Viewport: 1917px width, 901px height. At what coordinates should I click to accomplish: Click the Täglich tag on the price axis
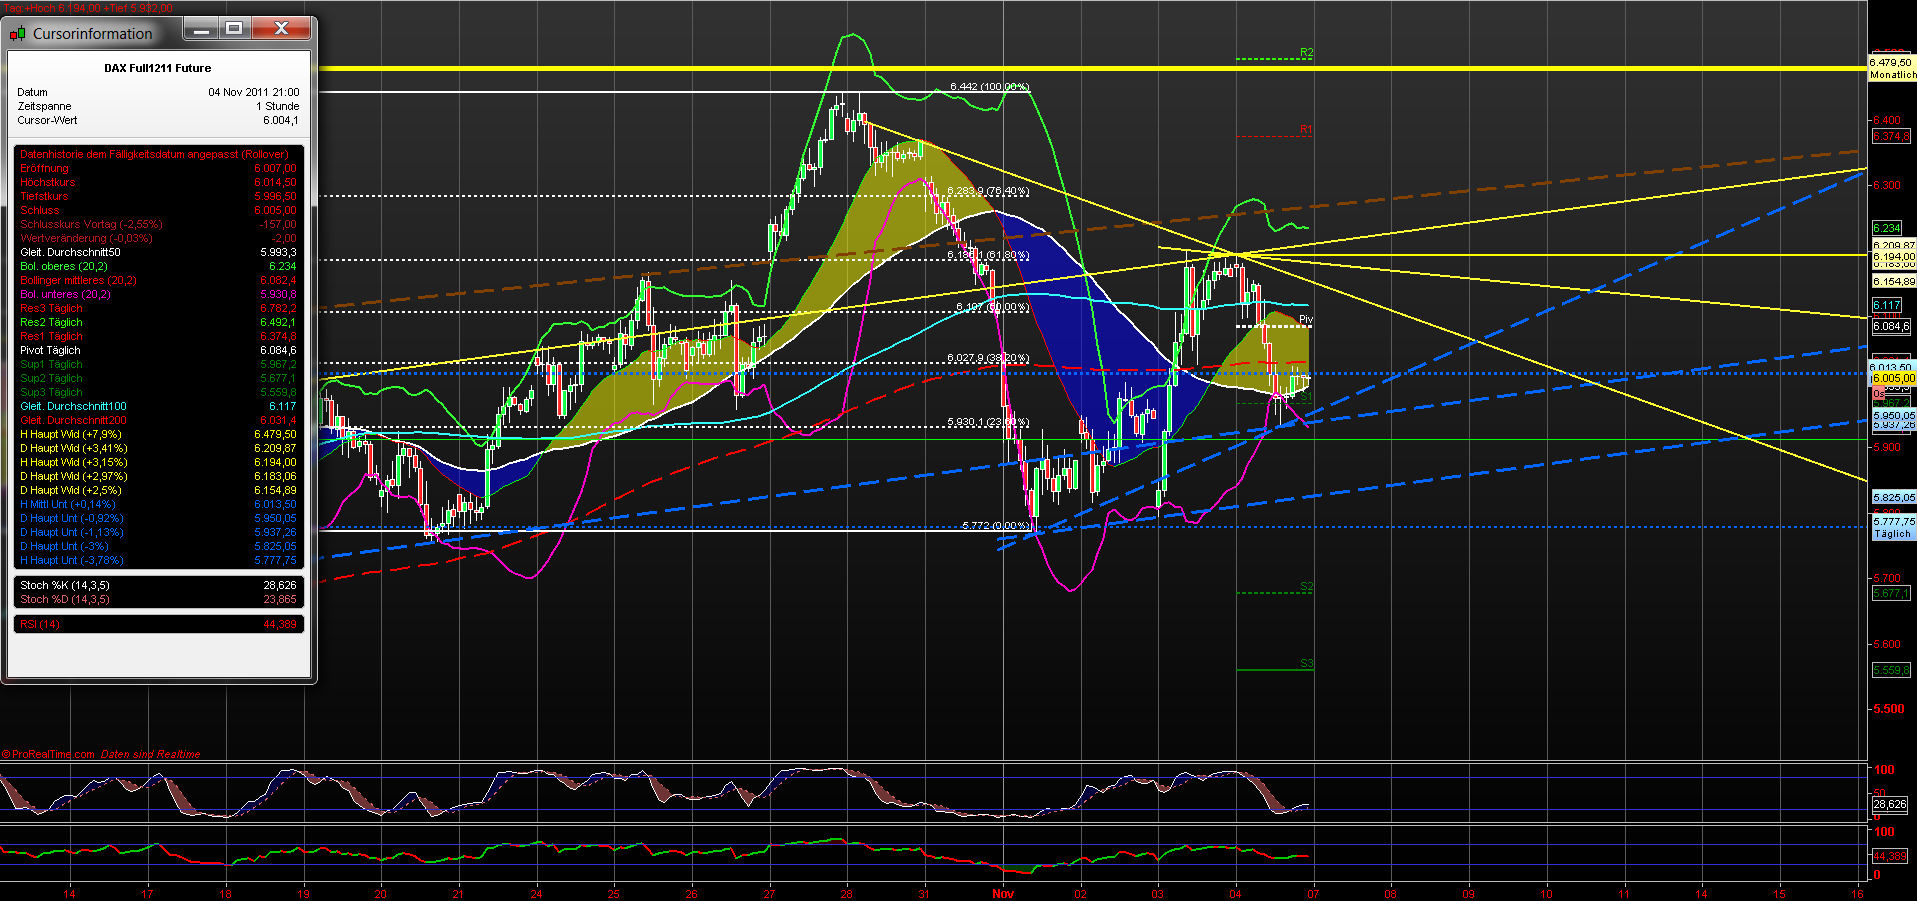1893,533
